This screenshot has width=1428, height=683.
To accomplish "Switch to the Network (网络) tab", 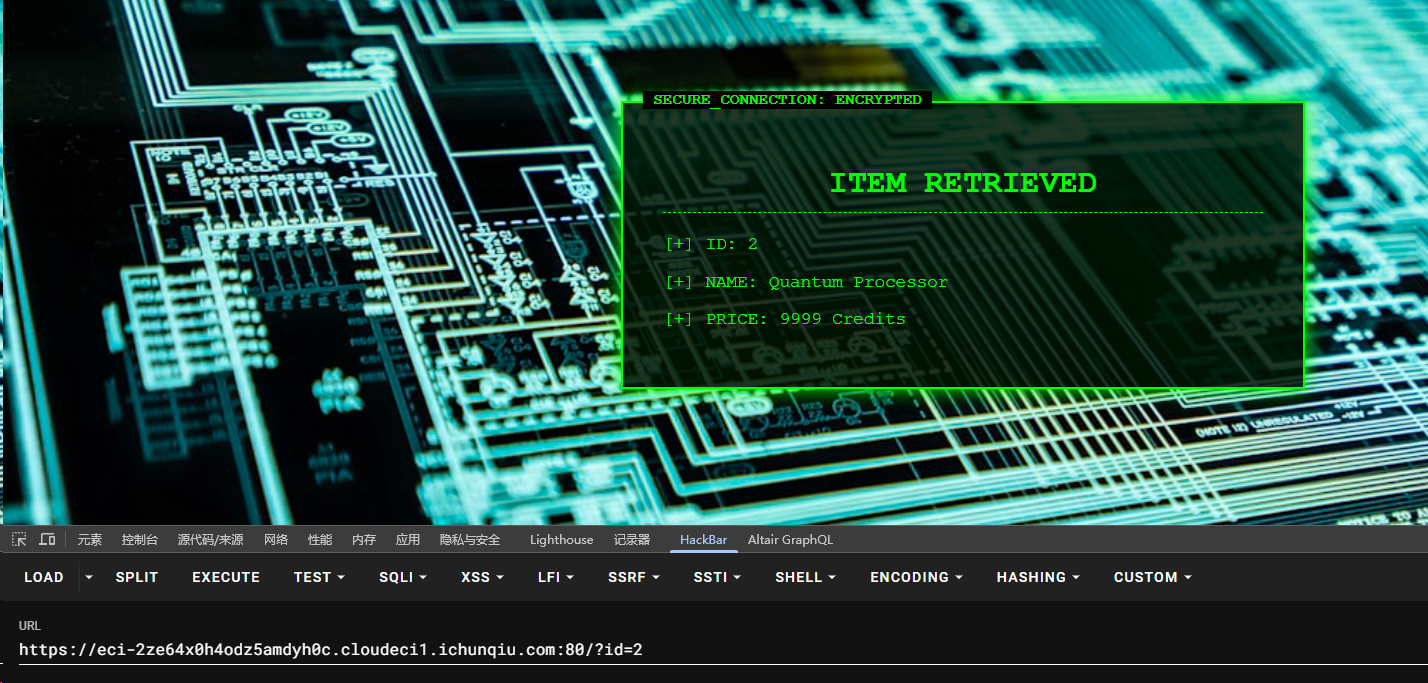I will [x=276, y=540].
